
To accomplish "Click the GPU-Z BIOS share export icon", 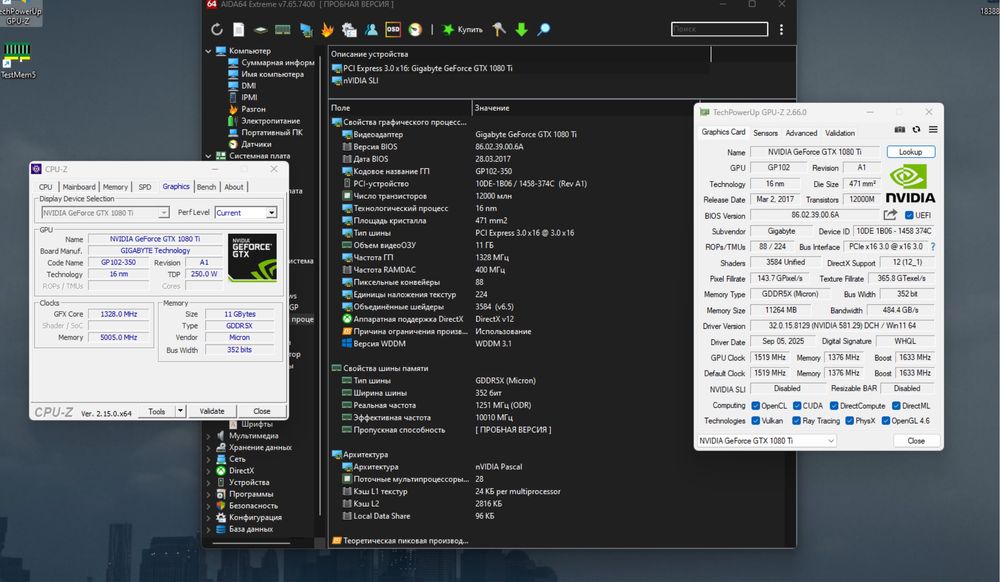I will pos(890,215).
